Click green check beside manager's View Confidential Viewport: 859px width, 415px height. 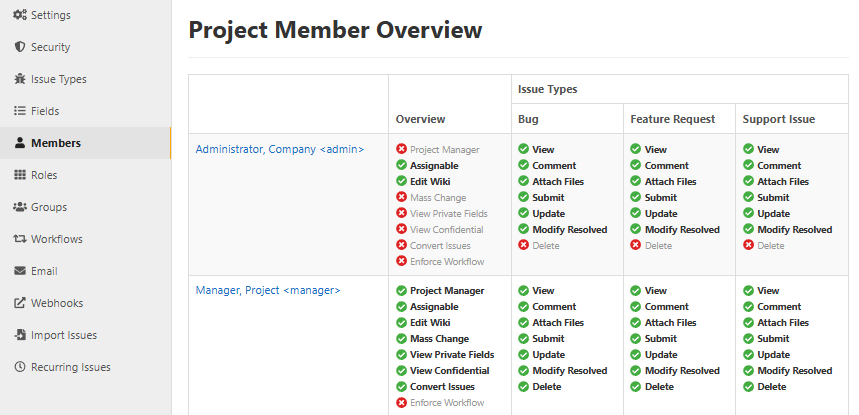tap(402, 370)
